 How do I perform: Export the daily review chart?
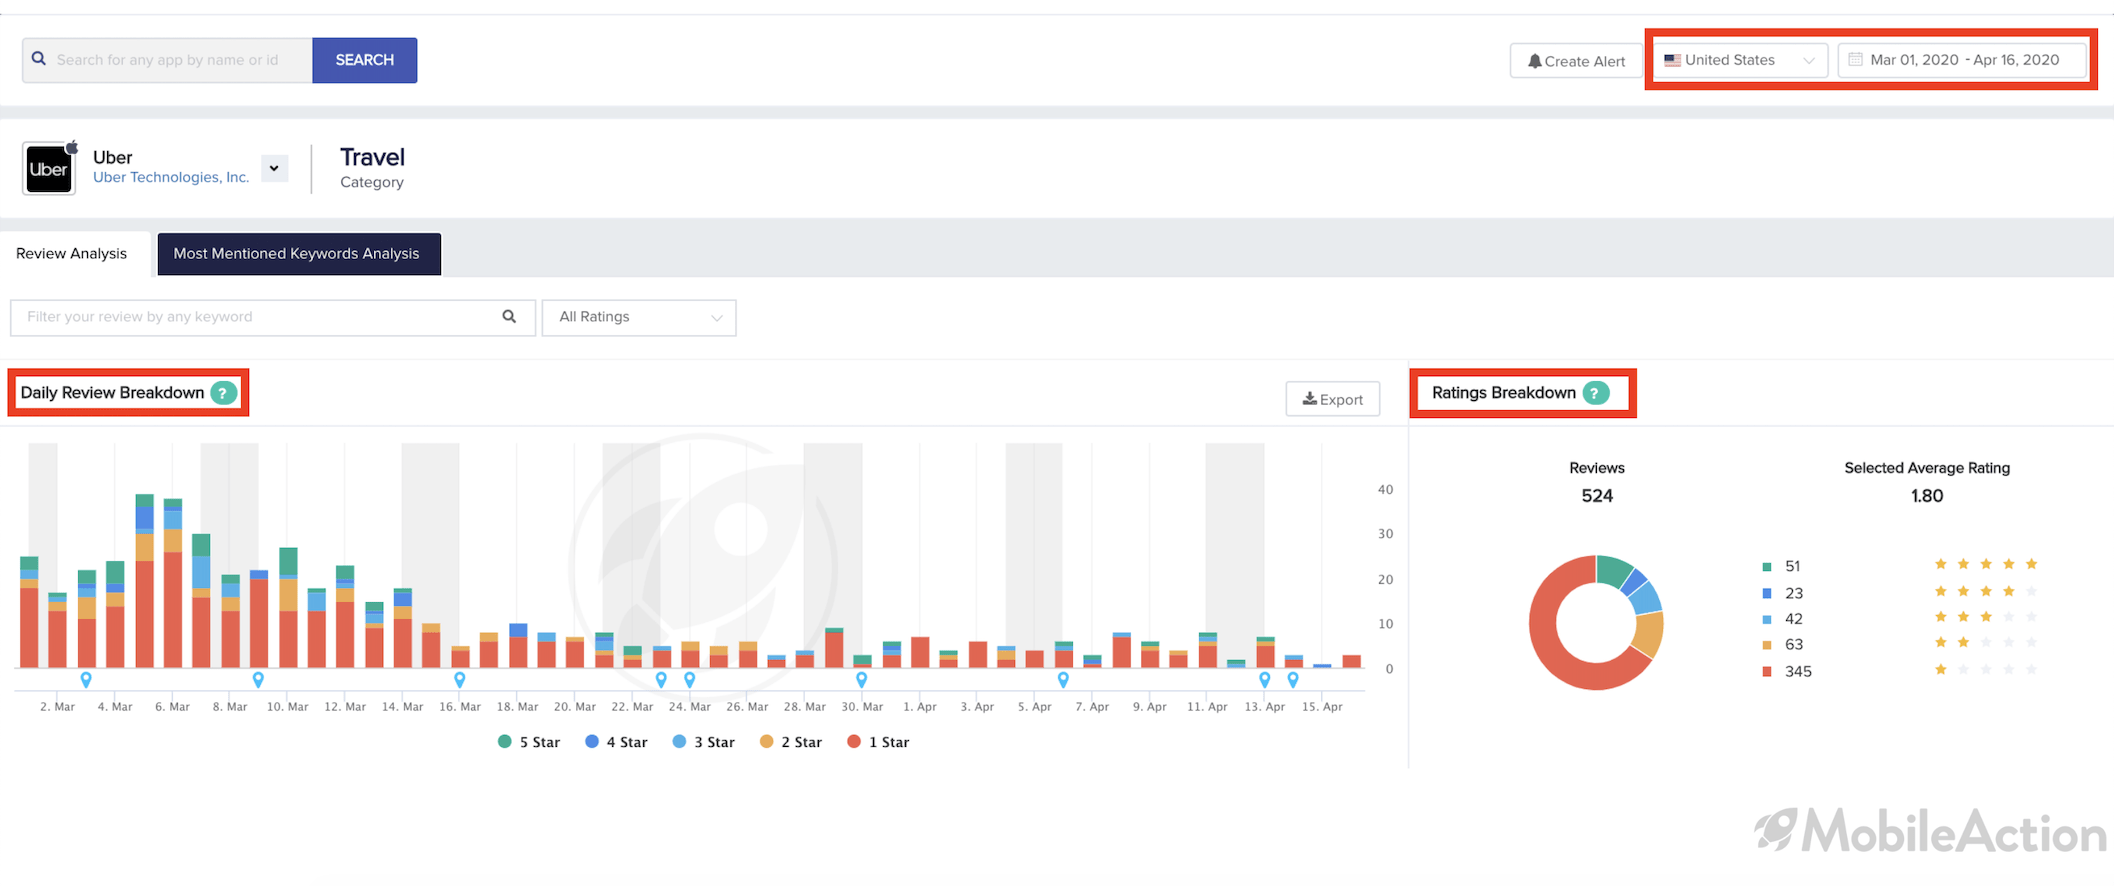click(x=1333, y=399)
